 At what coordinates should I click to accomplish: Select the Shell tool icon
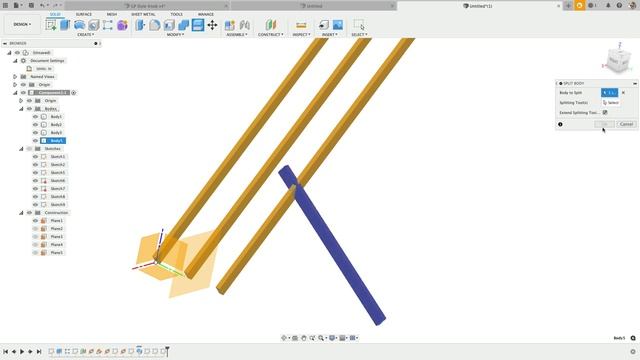pos(169,25)
